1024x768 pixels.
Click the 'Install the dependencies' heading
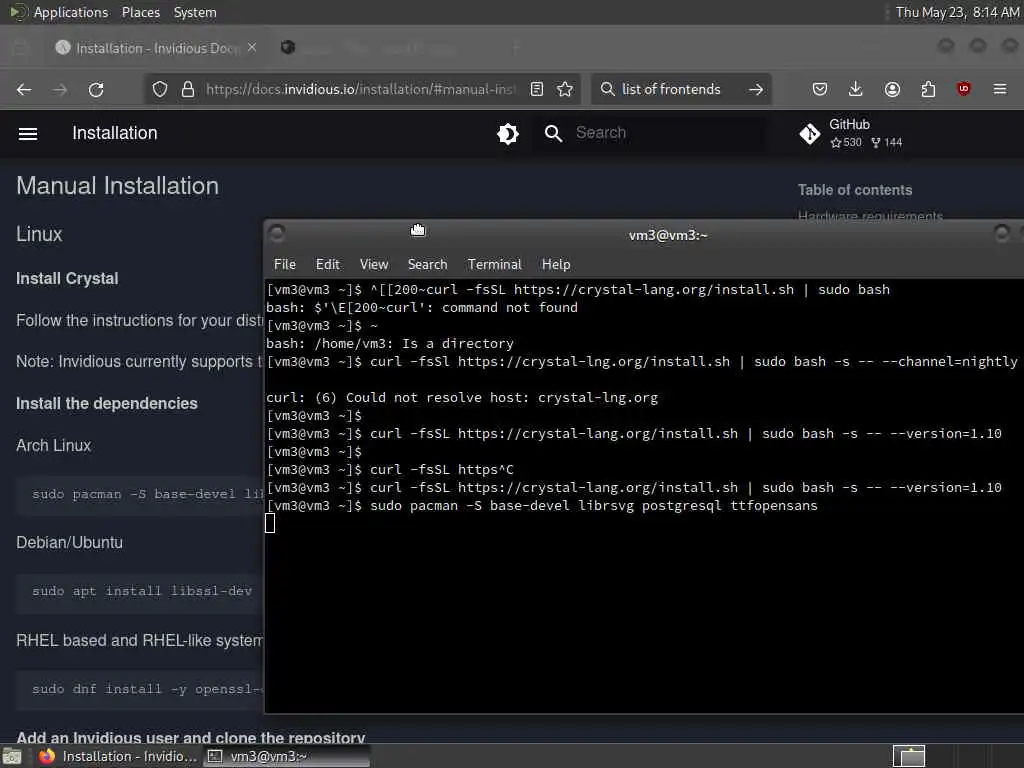pyautogui.click(x=106, y=404)
